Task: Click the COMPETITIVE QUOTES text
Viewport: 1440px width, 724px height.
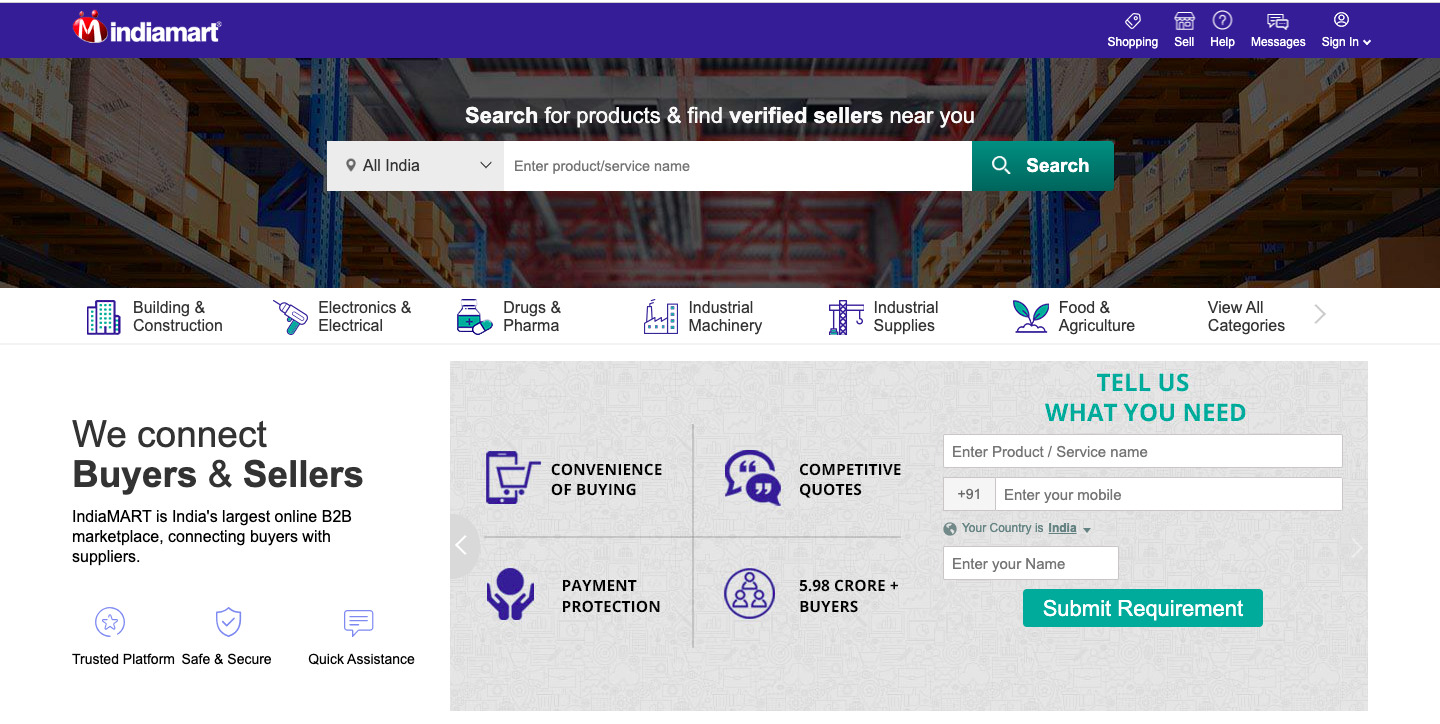Action: 850,479
